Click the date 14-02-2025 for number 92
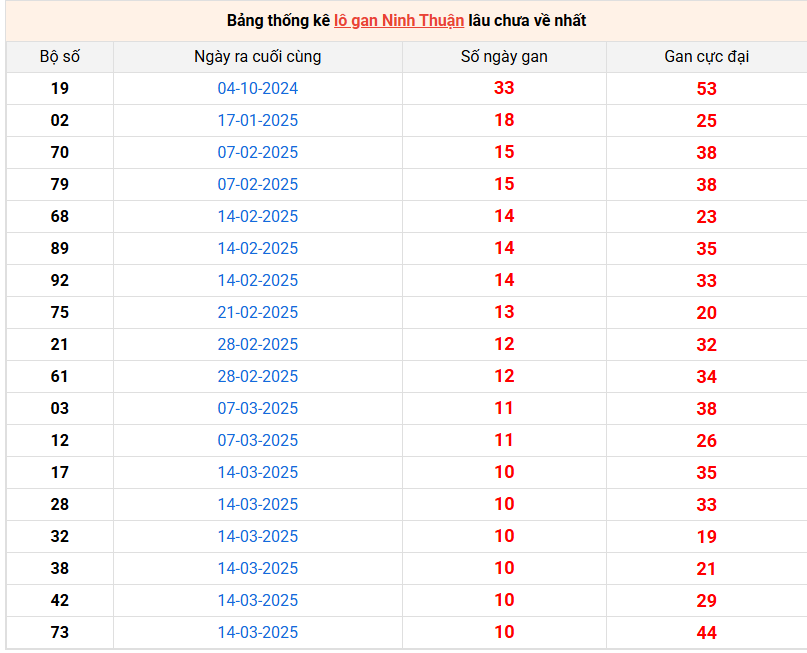This screenshot has width=807, height=653. (257, 280)
